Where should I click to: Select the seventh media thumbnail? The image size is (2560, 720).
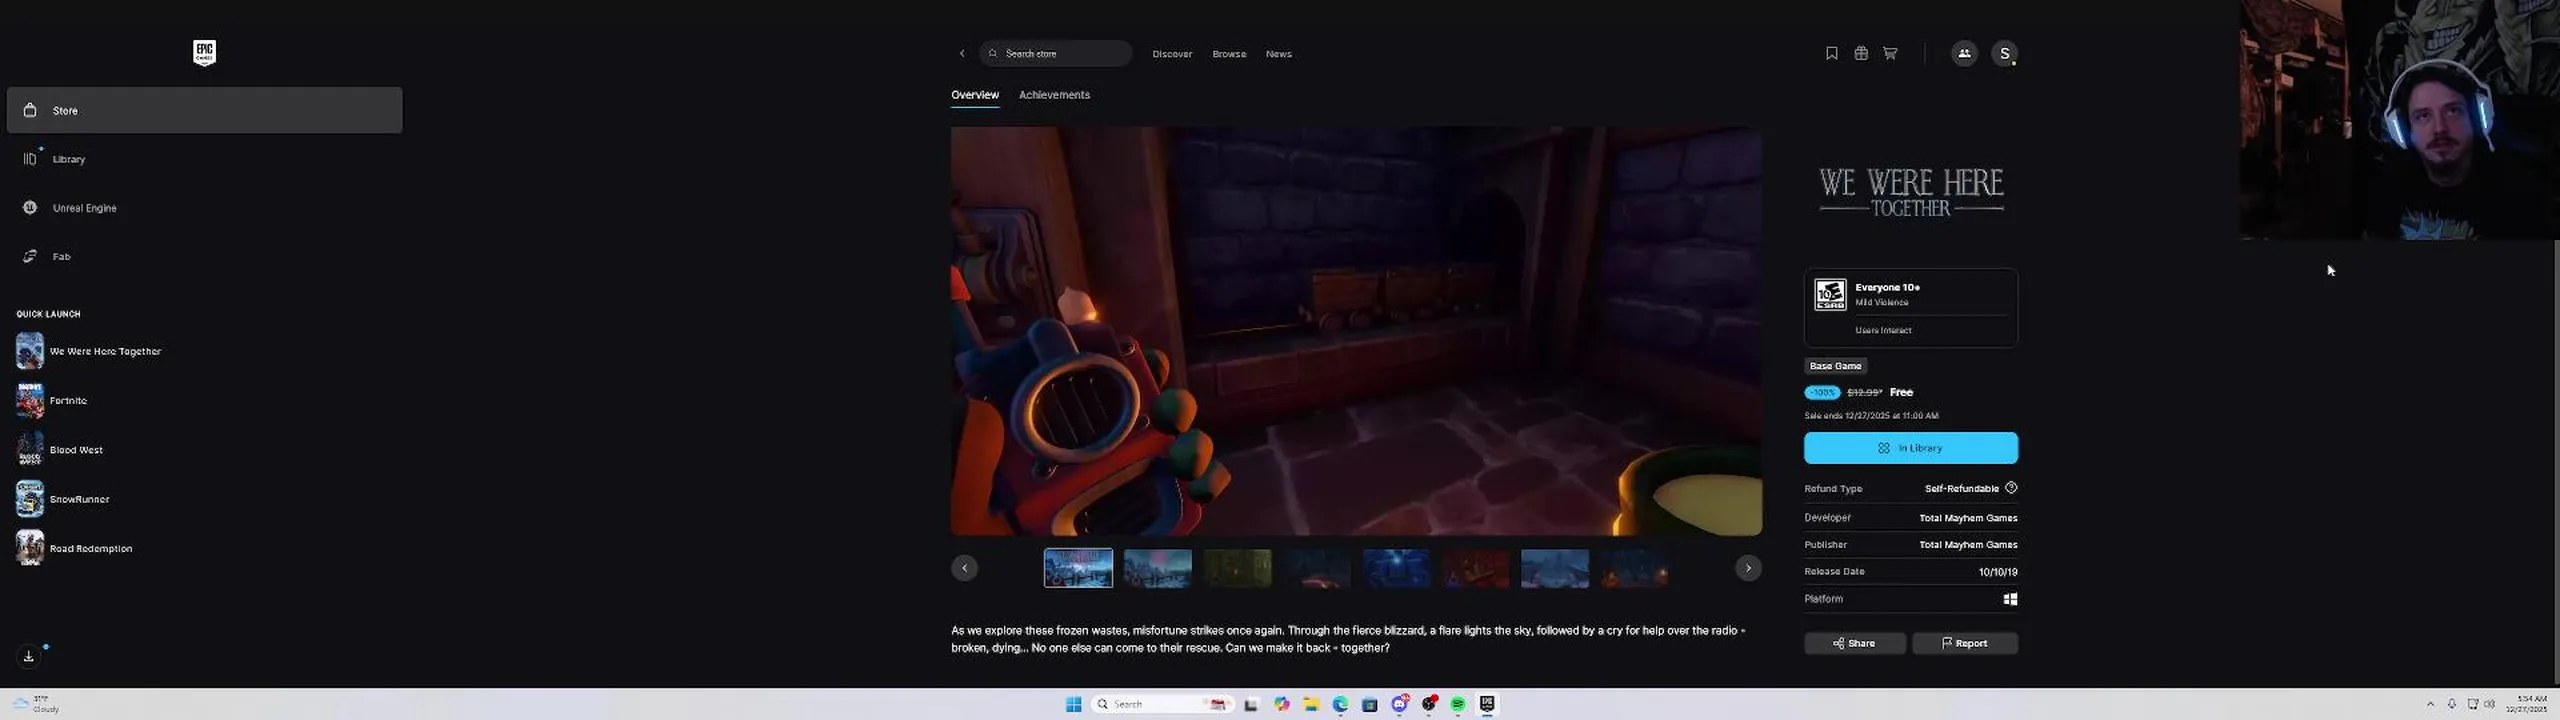pyautogui.click(x=1555, y=568)
